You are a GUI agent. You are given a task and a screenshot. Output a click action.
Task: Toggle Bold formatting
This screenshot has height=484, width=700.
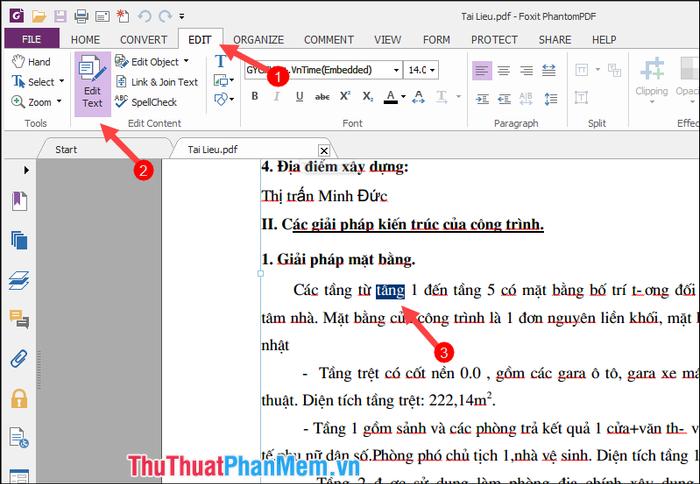[255, 96]
